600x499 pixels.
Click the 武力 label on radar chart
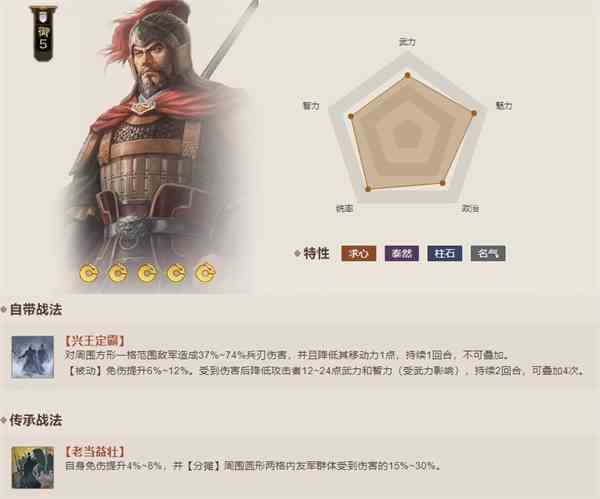click(407, 42)
